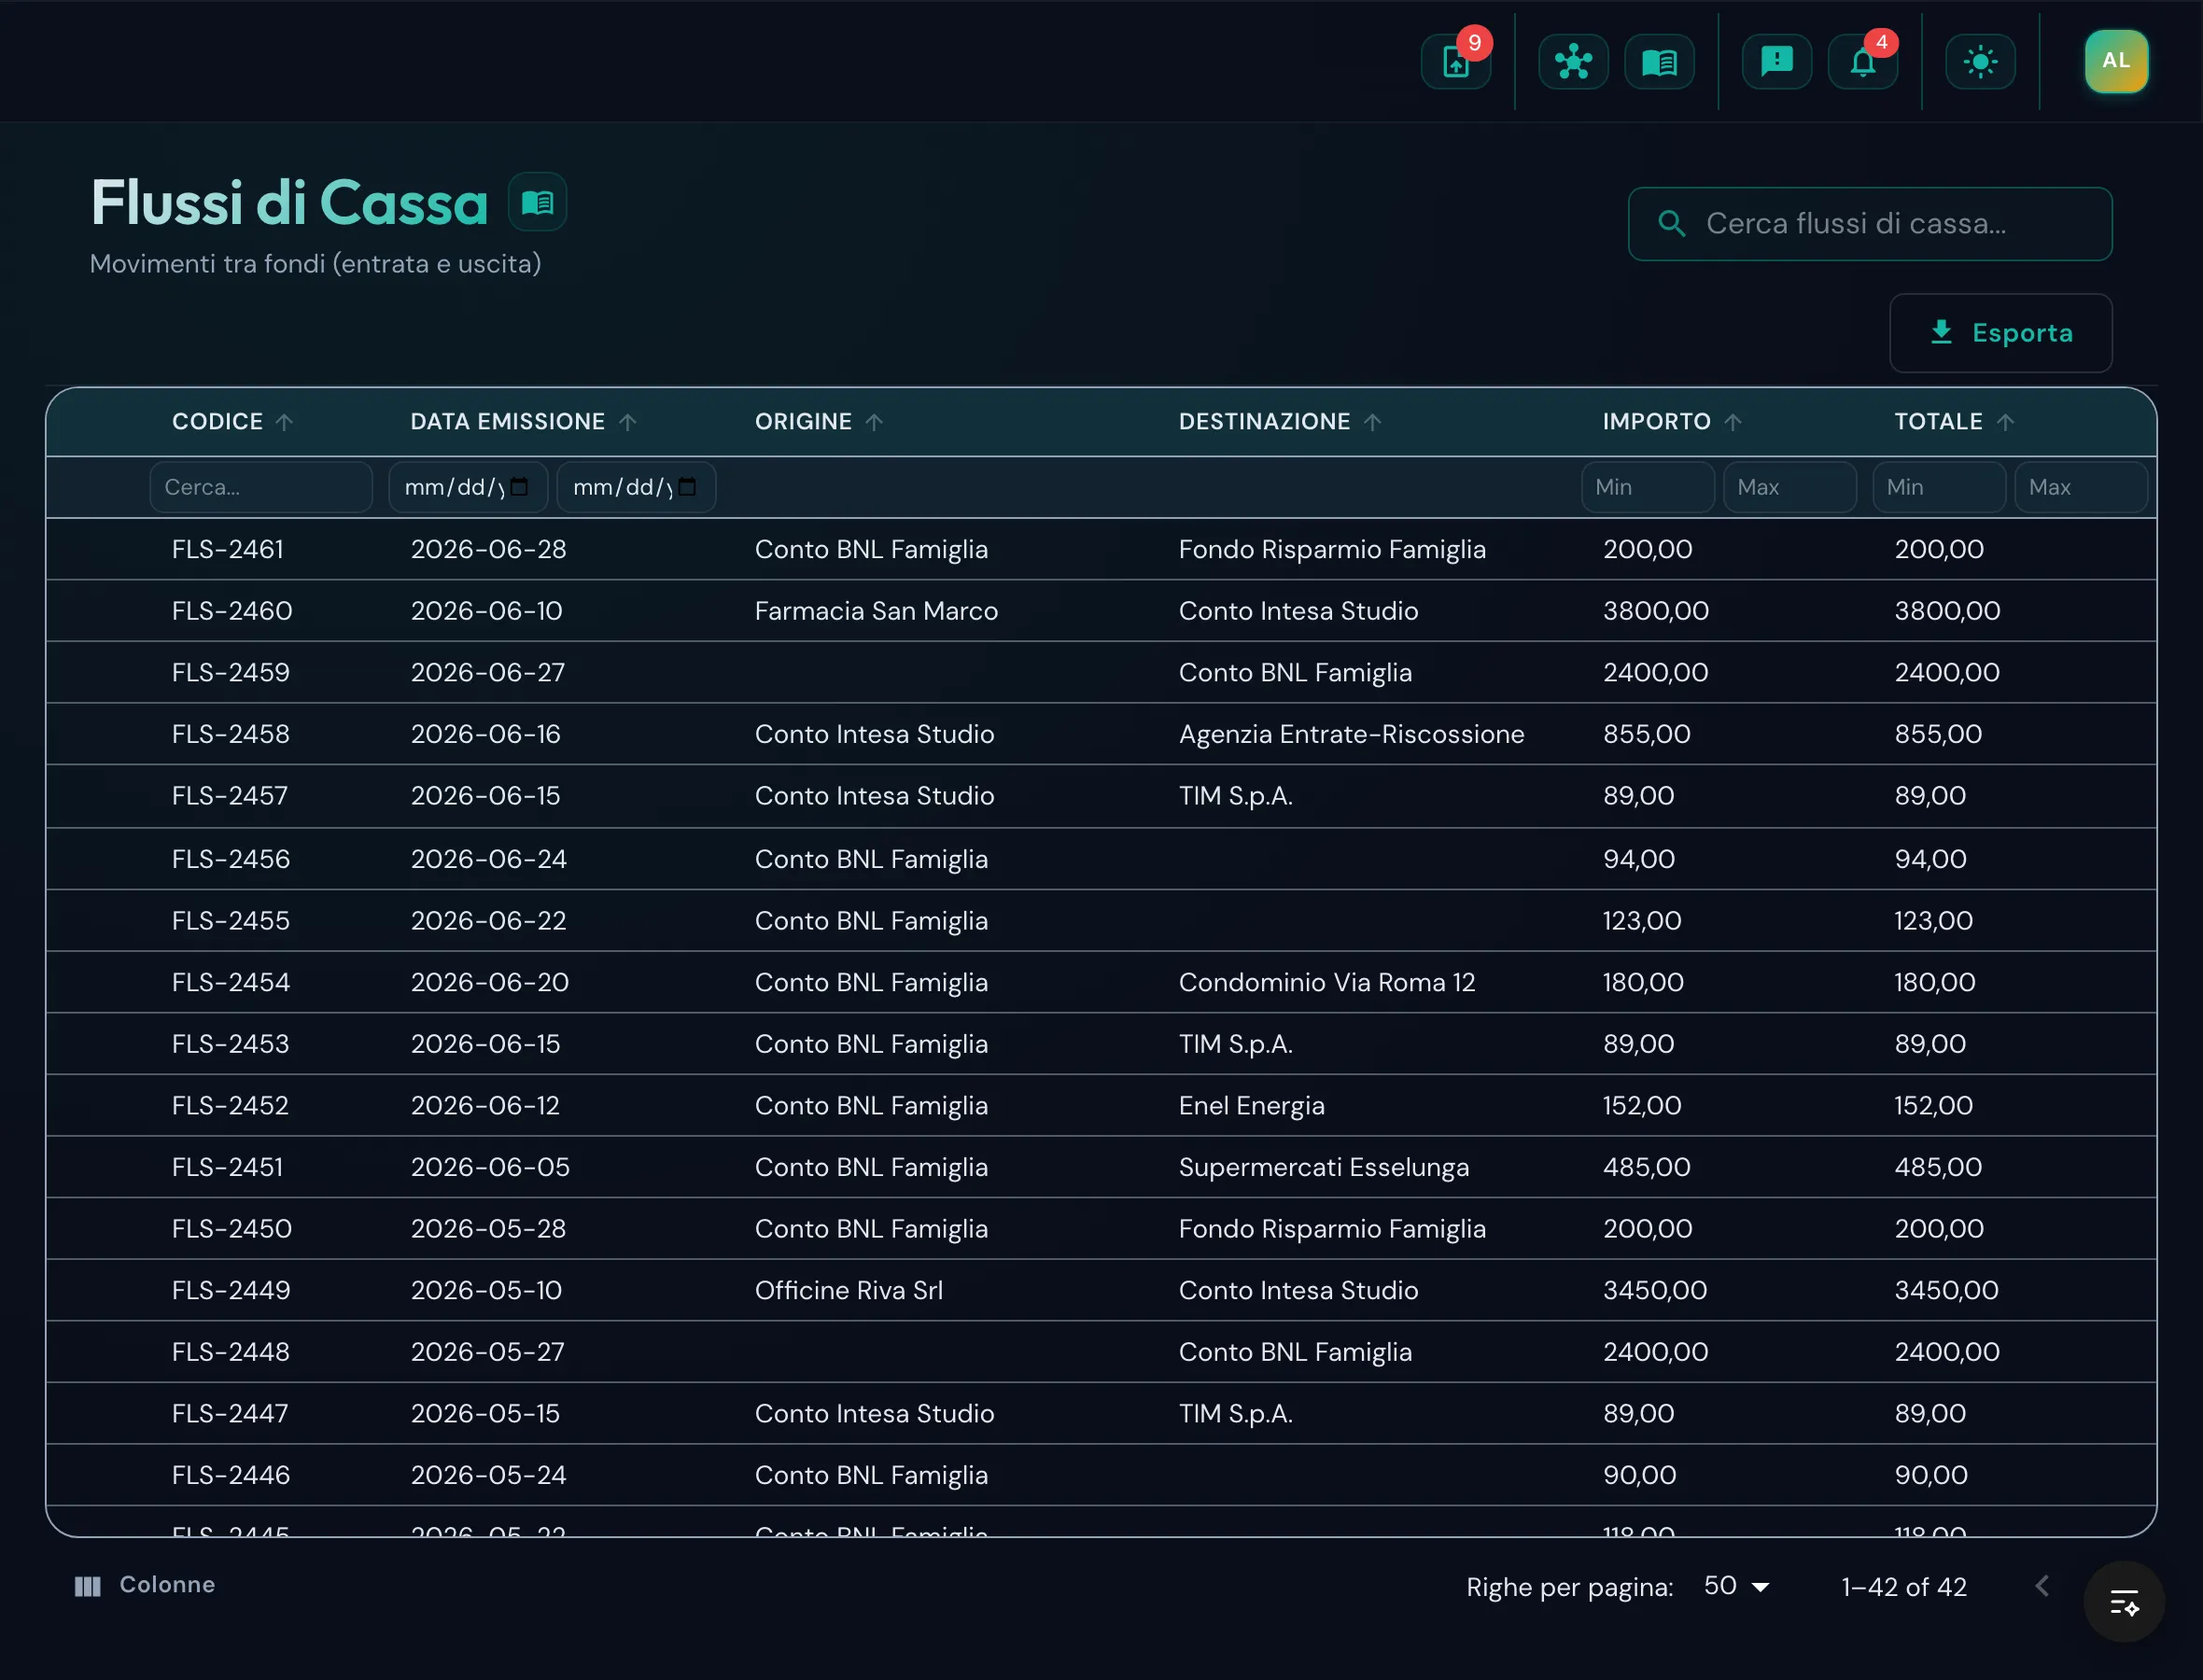
Task: Open the AL user avatar menu
Action: coord(2116,61)
